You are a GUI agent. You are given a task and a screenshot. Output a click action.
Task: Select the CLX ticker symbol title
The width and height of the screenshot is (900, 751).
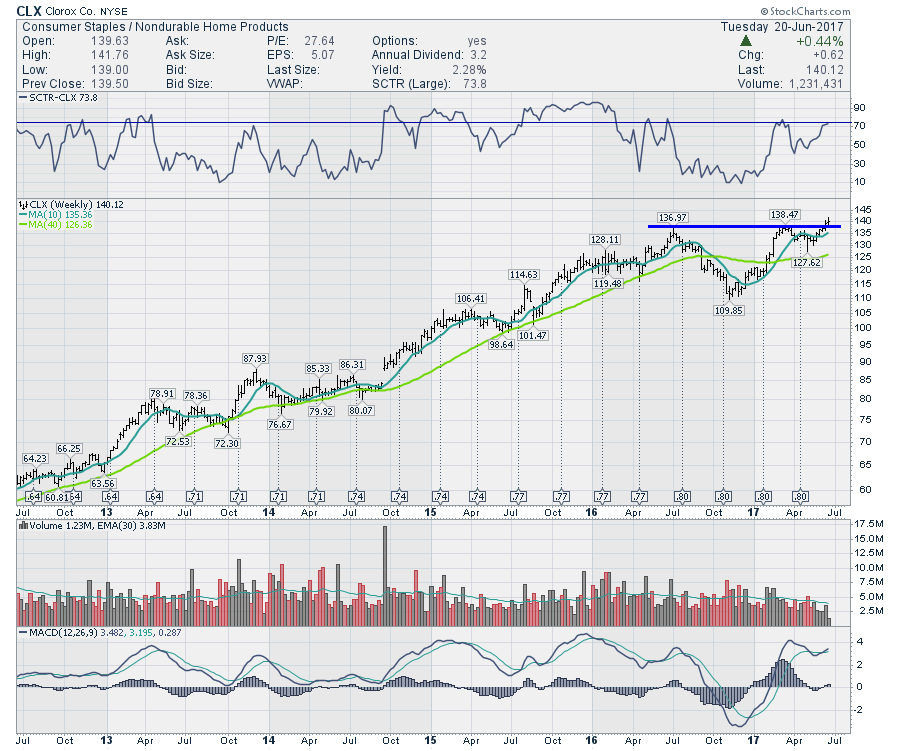click(29, 11)
